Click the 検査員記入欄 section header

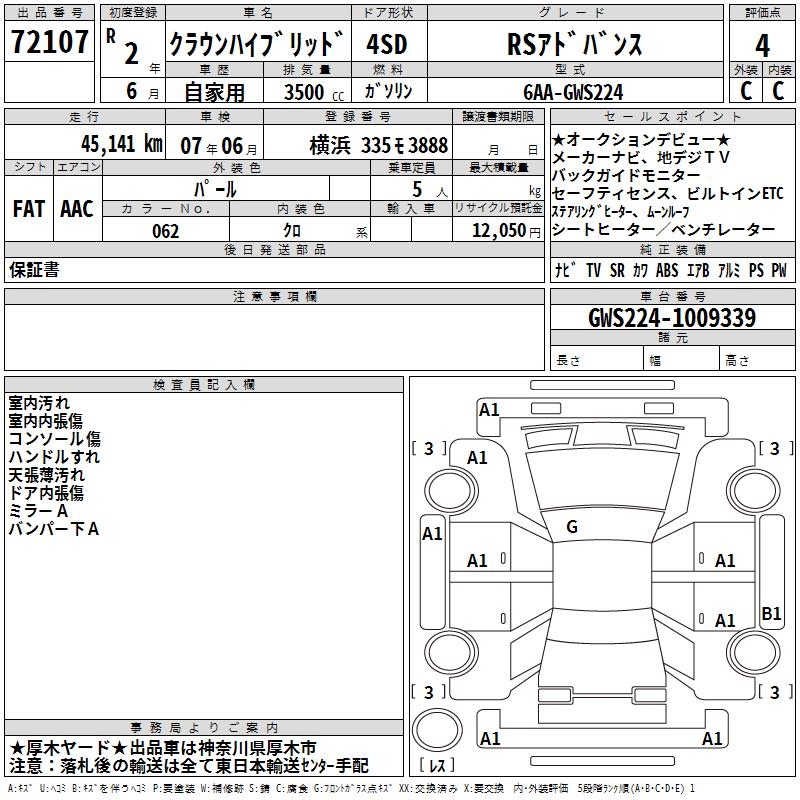[204, 385]
